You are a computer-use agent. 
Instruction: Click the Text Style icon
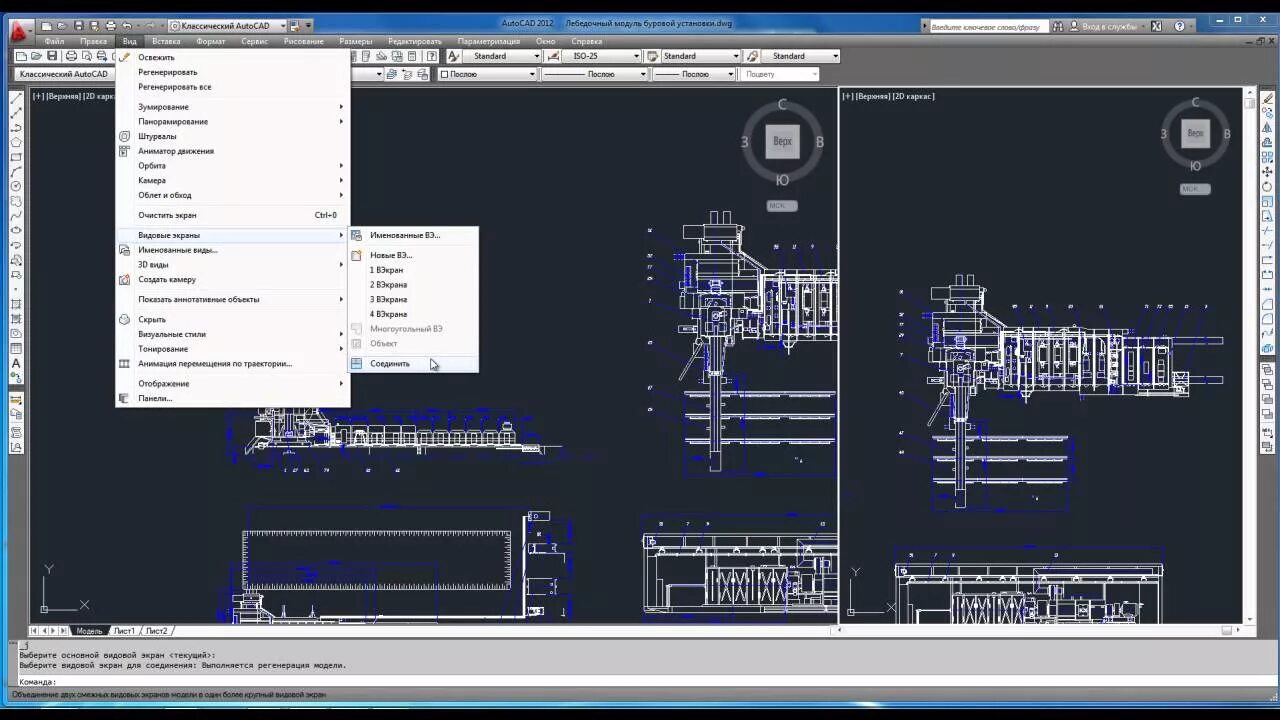click(x=453, y=56)
